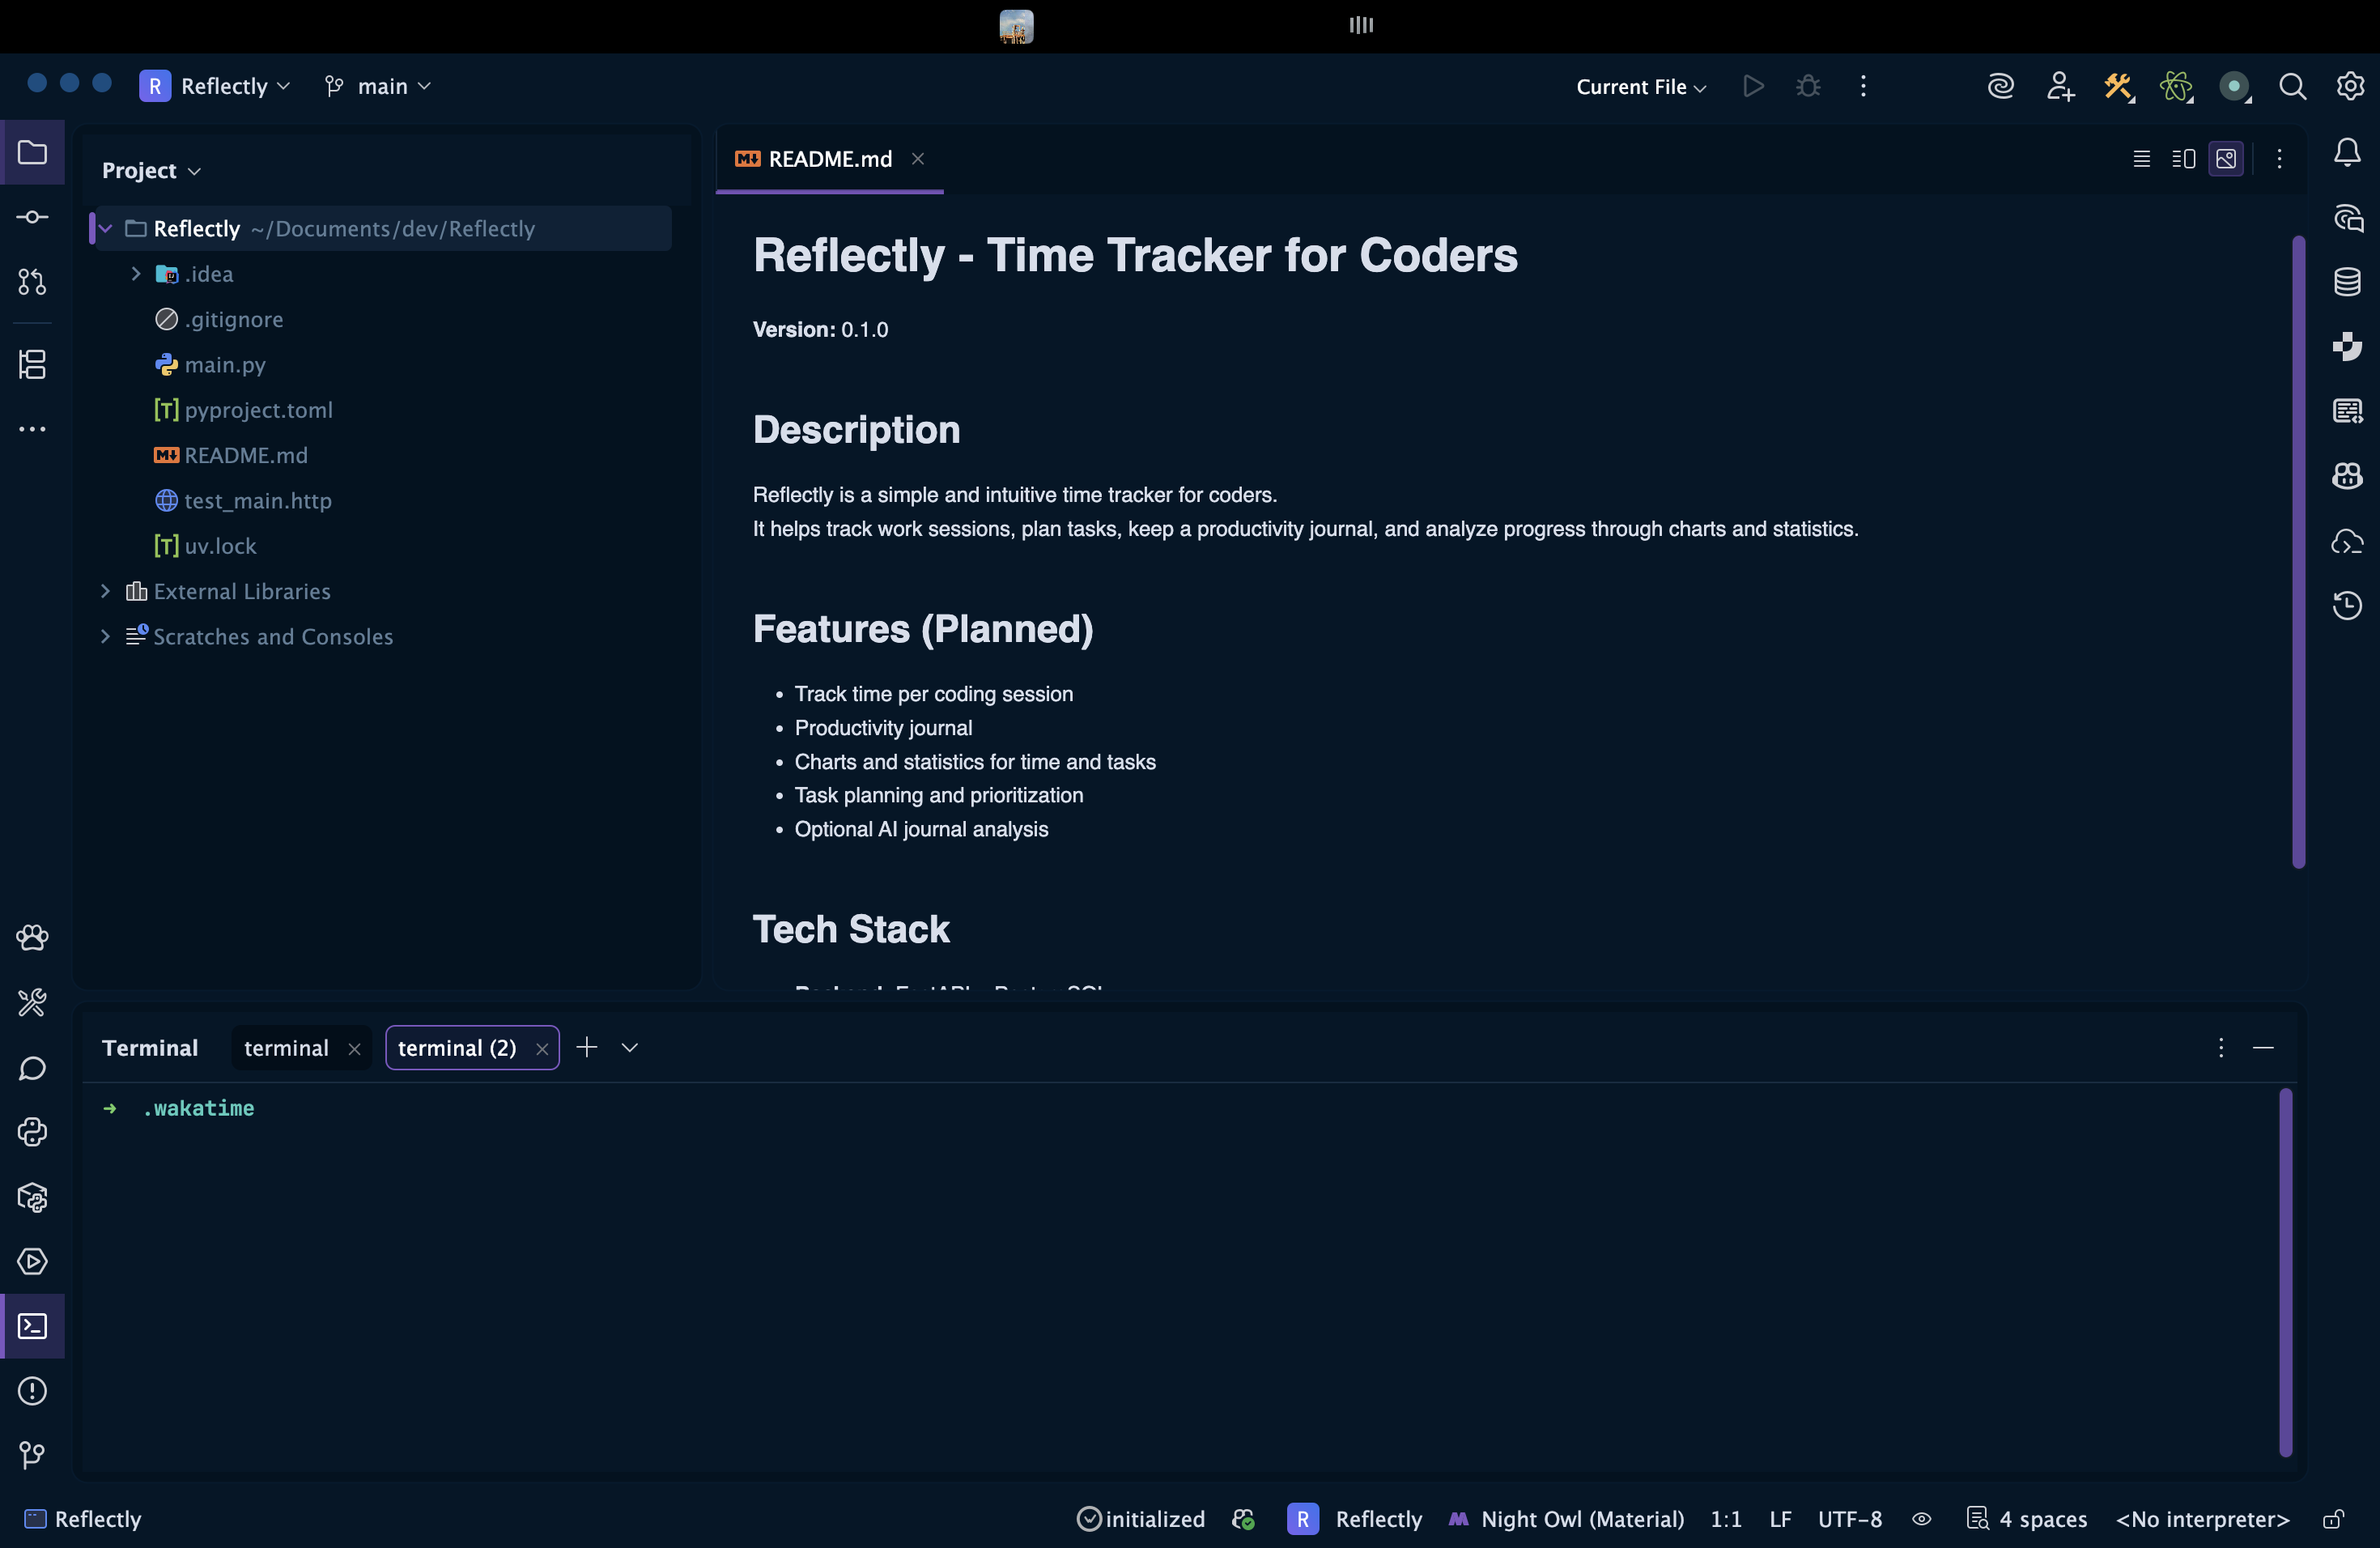The width and height of the screenshot is (2380, 1548).
Task: Open the Structure tool window icon
Action: [x=32, y=364]
